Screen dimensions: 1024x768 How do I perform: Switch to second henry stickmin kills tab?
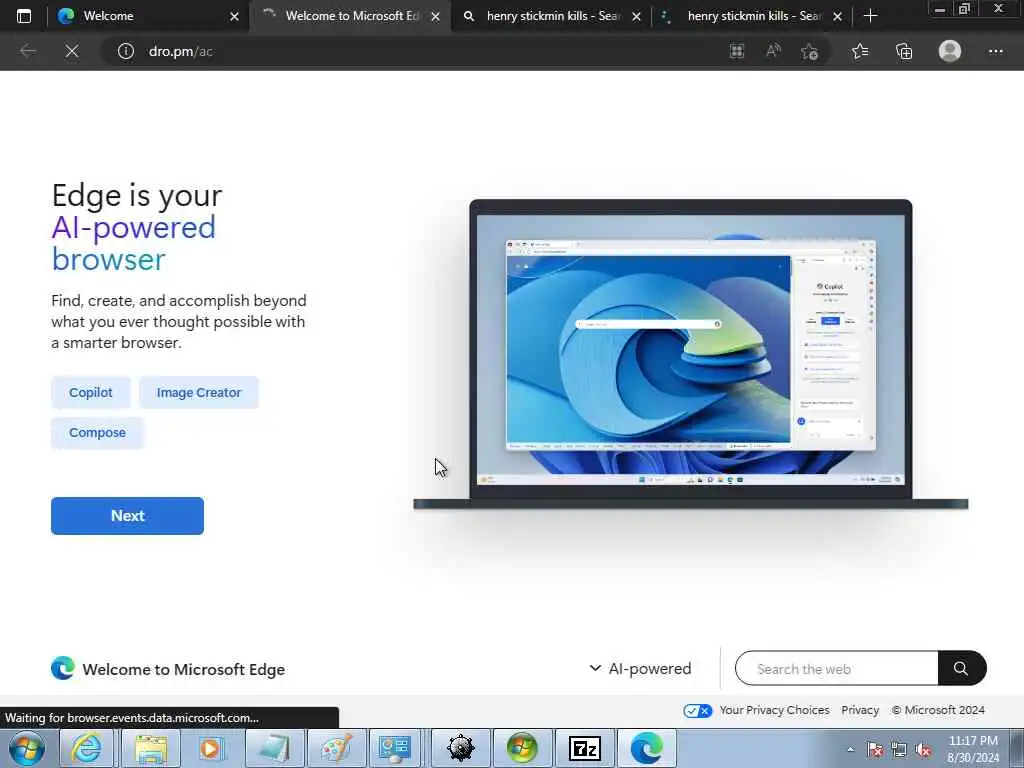pyautogui.click(x=752, y=16)
